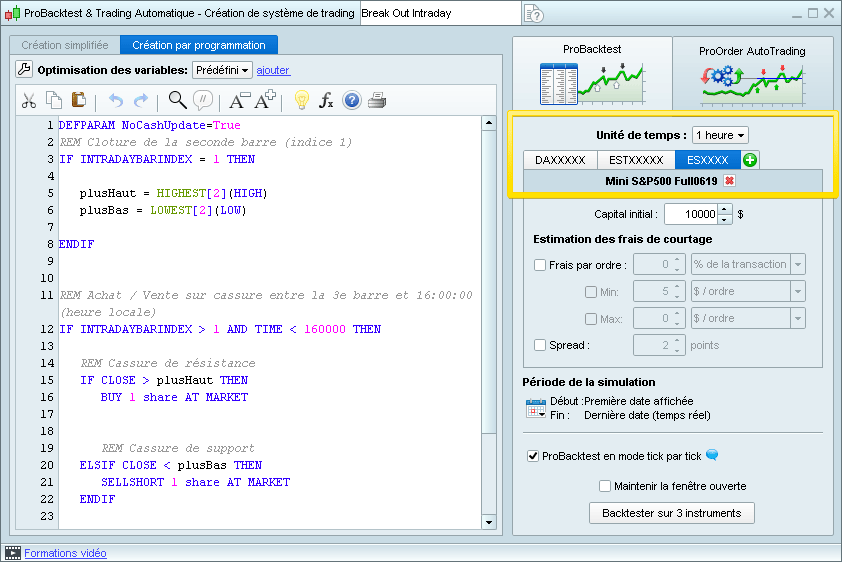The image size is (842, 562).
Task: Add an instrument with green plus
Action: (x=750, y=160)
